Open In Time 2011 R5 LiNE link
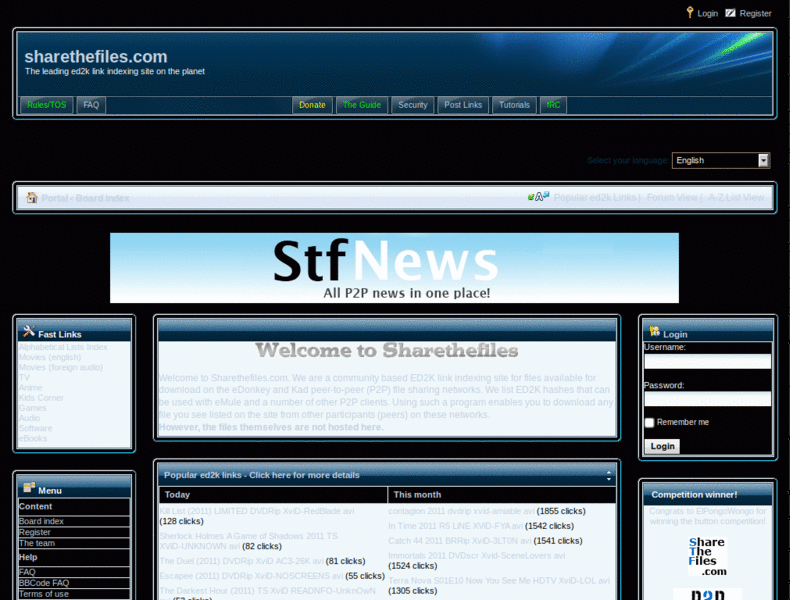This screenshot has width=800, height=600. pyautogui.click(x=455, y=526)
